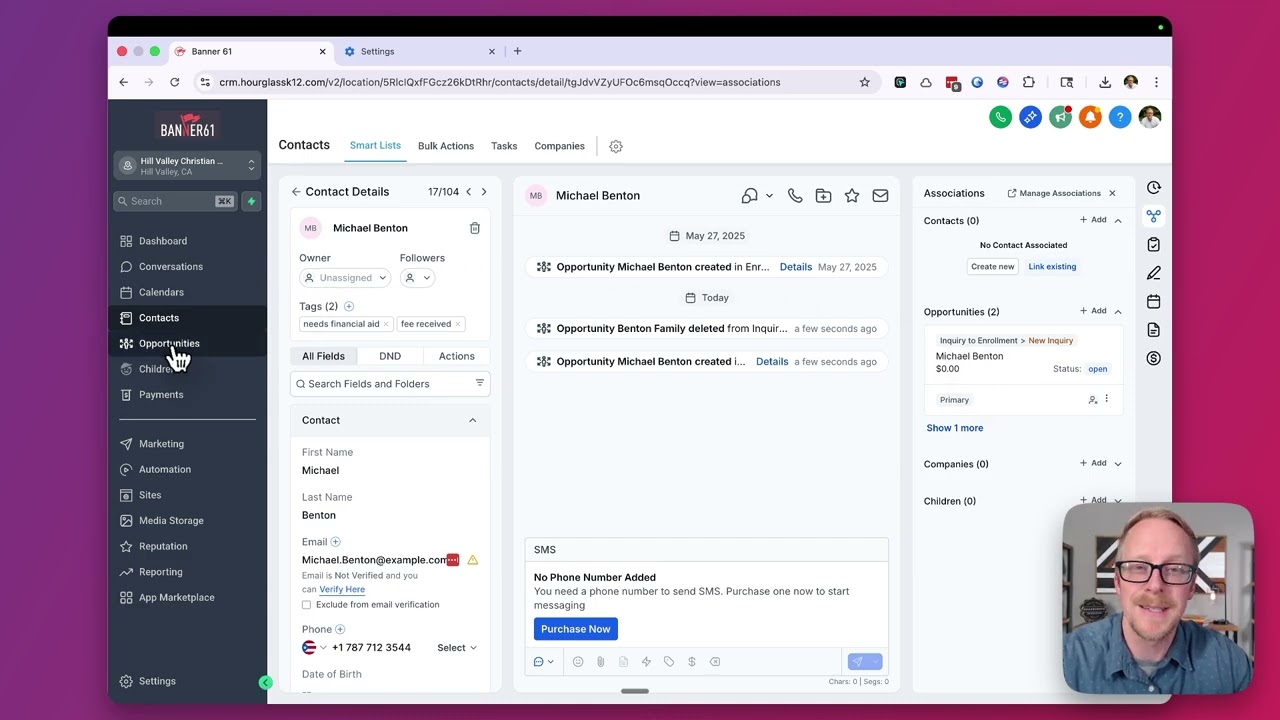Star the Michael Benton conversation
This screenshot has width=1280, height=720.
coord(852,196)
